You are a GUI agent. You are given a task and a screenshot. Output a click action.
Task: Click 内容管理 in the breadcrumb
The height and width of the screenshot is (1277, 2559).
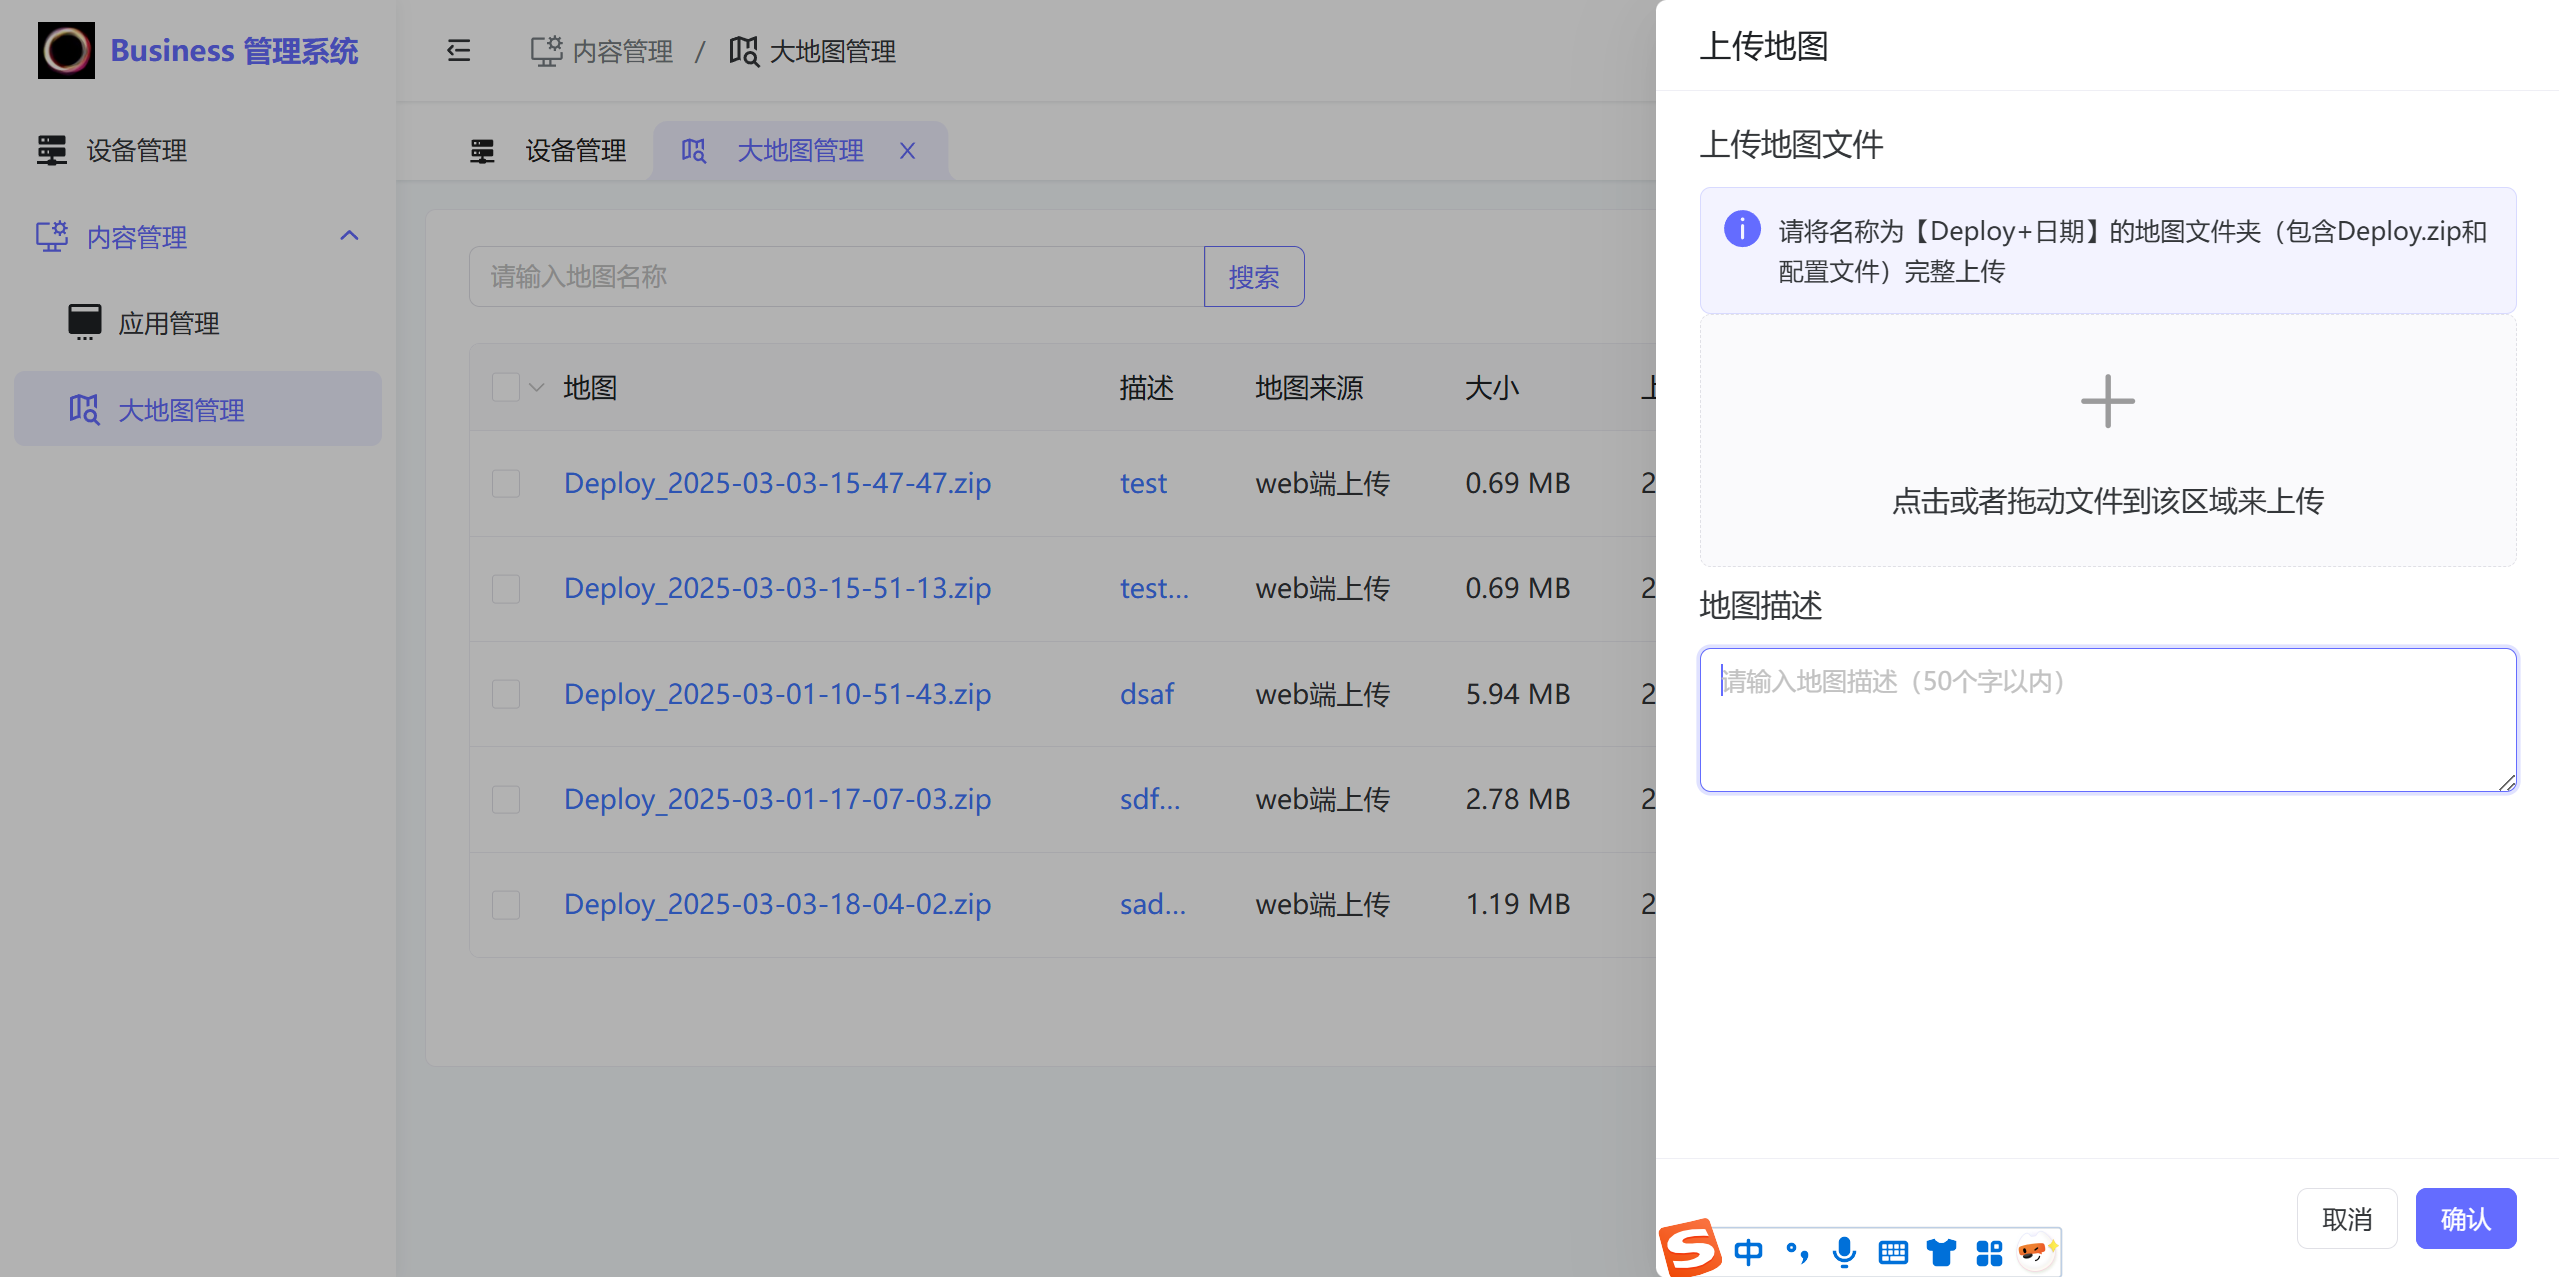[x=622, y=50]
